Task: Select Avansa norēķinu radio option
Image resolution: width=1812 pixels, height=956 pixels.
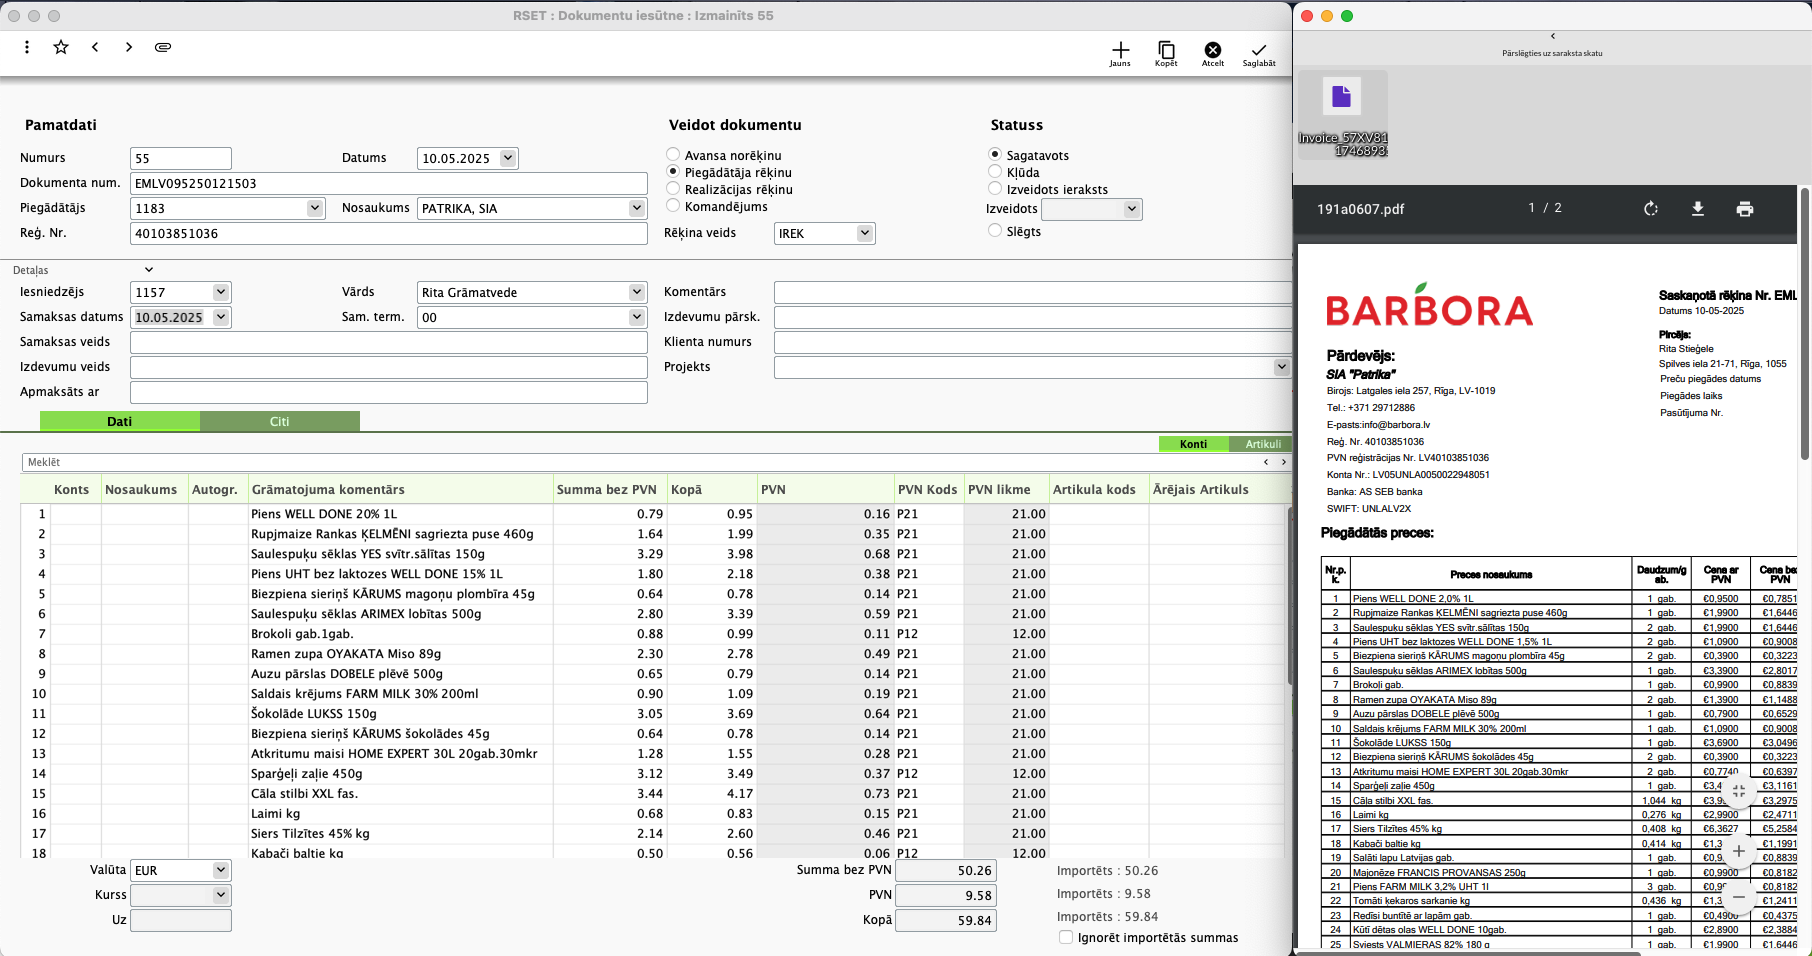Action: 673,155
